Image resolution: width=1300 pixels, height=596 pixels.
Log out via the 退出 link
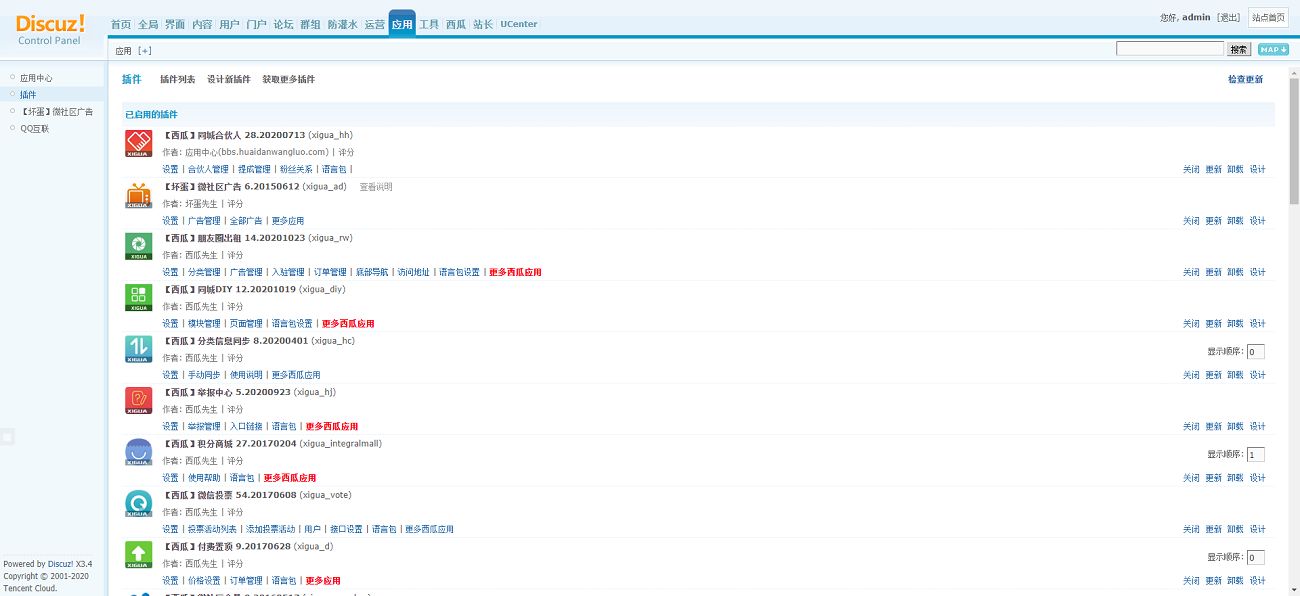click(1228, 17)
